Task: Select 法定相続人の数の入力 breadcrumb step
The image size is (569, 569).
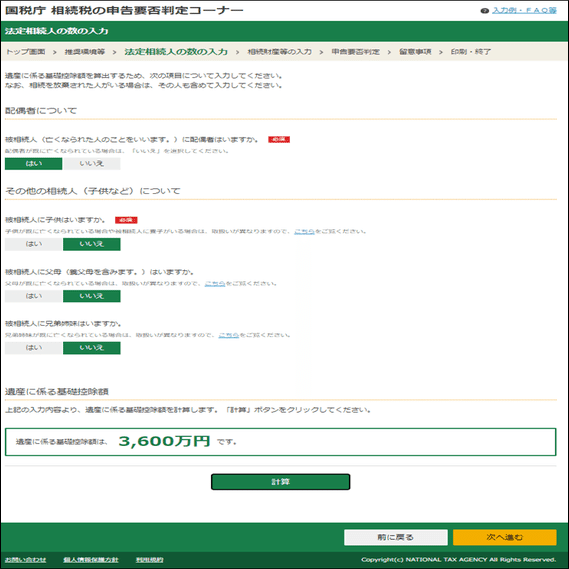Action: pos(176,52)
